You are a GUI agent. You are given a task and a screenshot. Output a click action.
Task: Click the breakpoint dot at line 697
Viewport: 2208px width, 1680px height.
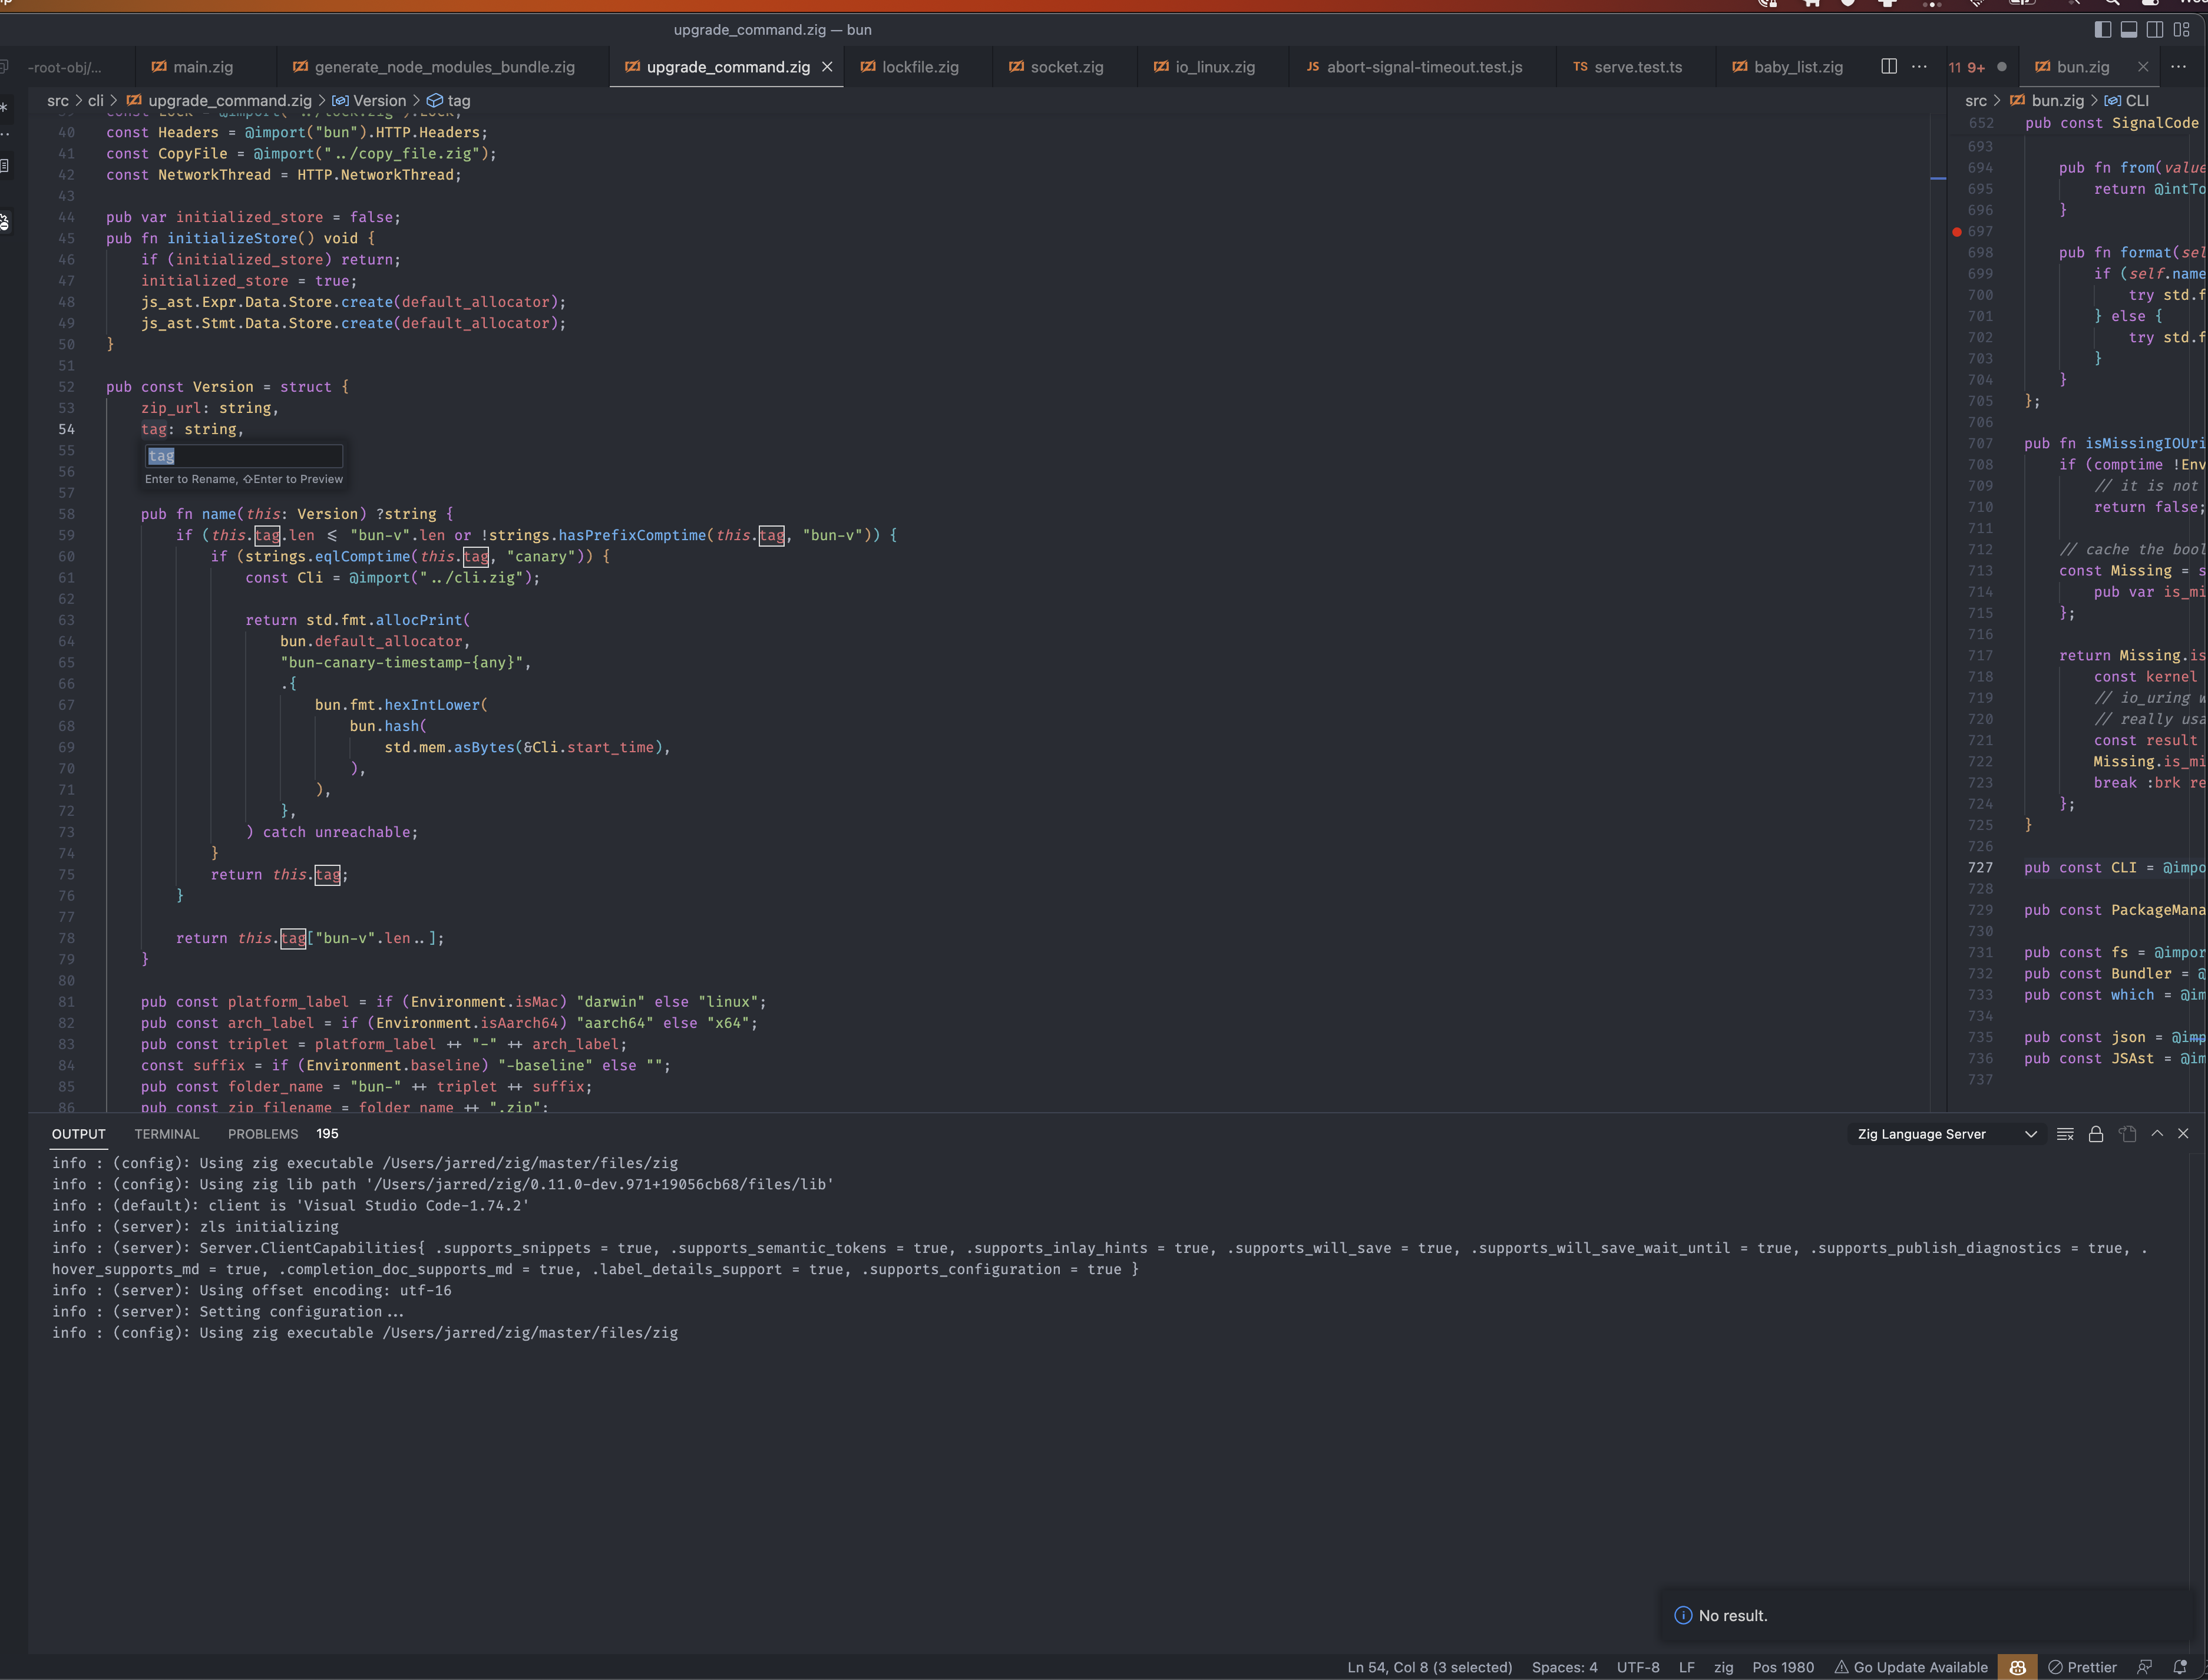pos(1956,232)
